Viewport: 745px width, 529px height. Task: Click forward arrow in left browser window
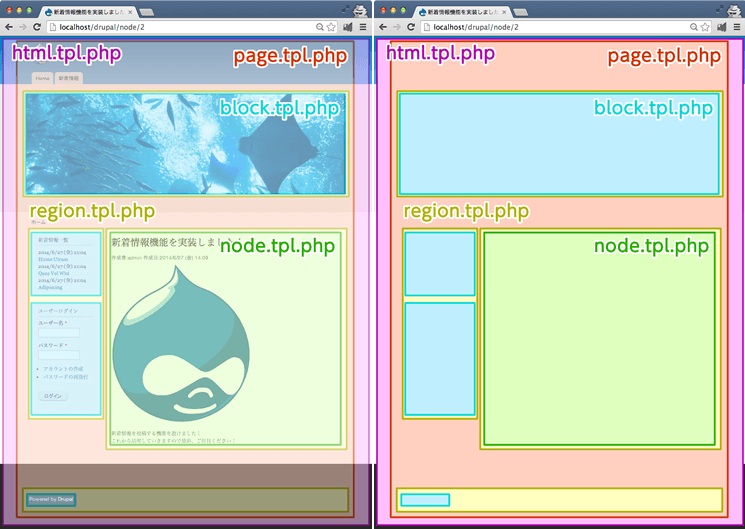[x=23, y=27]
